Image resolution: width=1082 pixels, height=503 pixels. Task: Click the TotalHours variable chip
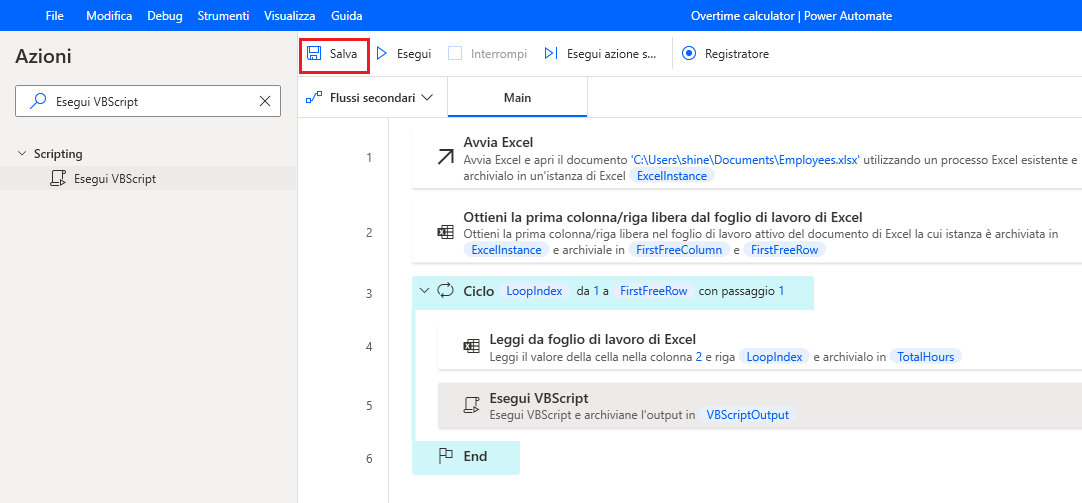point(925,357)
